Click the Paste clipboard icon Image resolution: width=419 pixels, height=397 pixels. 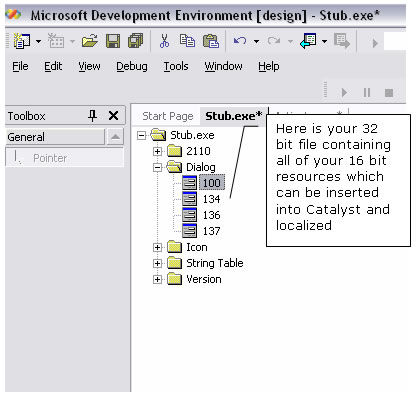coord(211,41)
